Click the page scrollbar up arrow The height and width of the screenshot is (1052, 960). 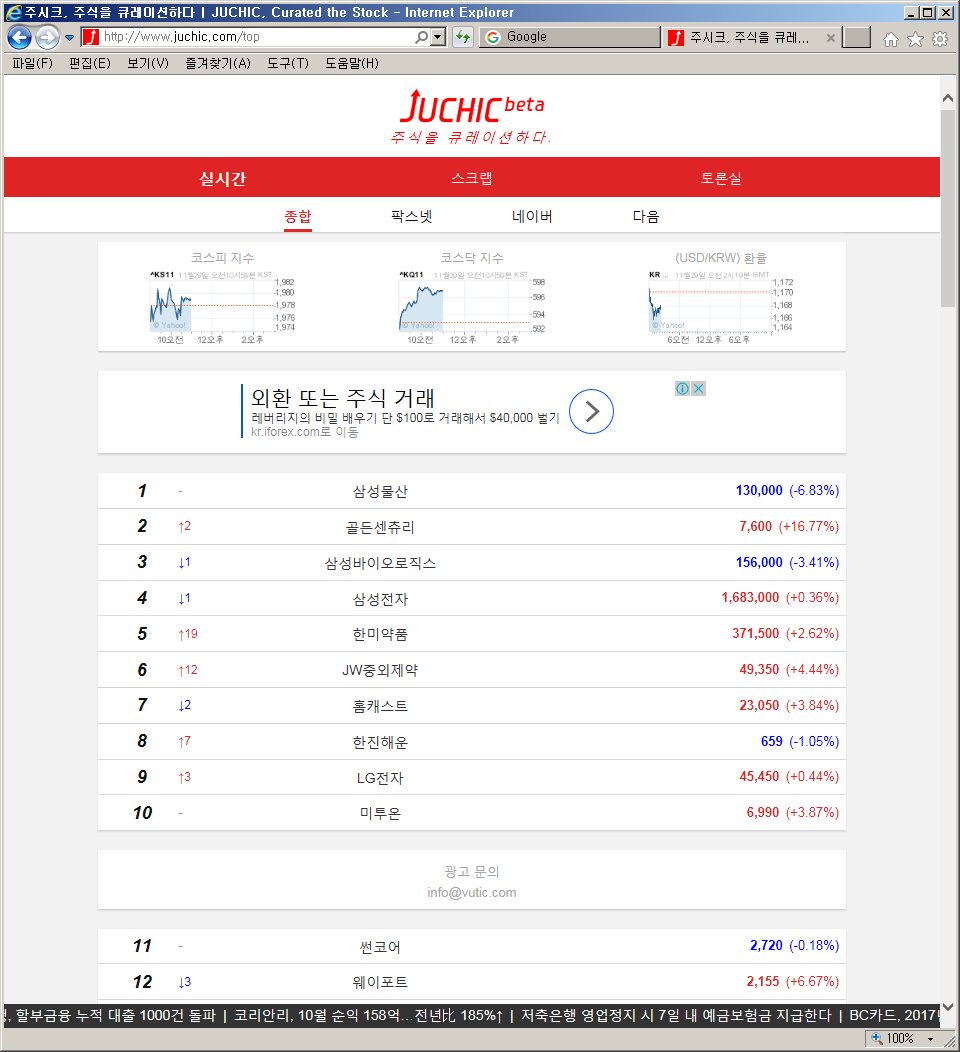pos(948,99)
